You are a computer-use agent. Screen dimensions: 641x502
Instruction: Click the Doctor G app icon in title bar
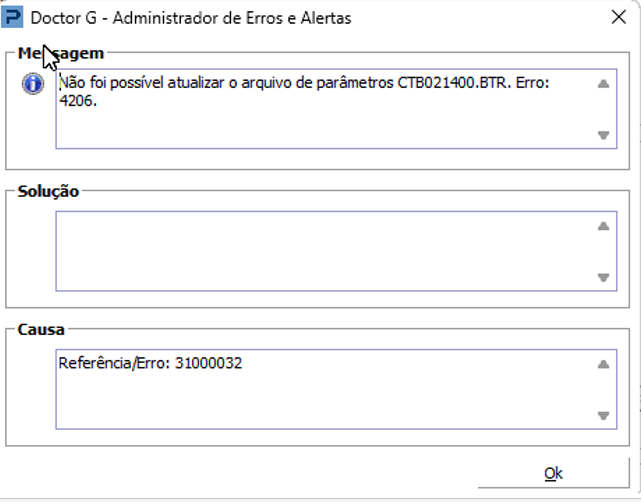[x=14, y=18]
